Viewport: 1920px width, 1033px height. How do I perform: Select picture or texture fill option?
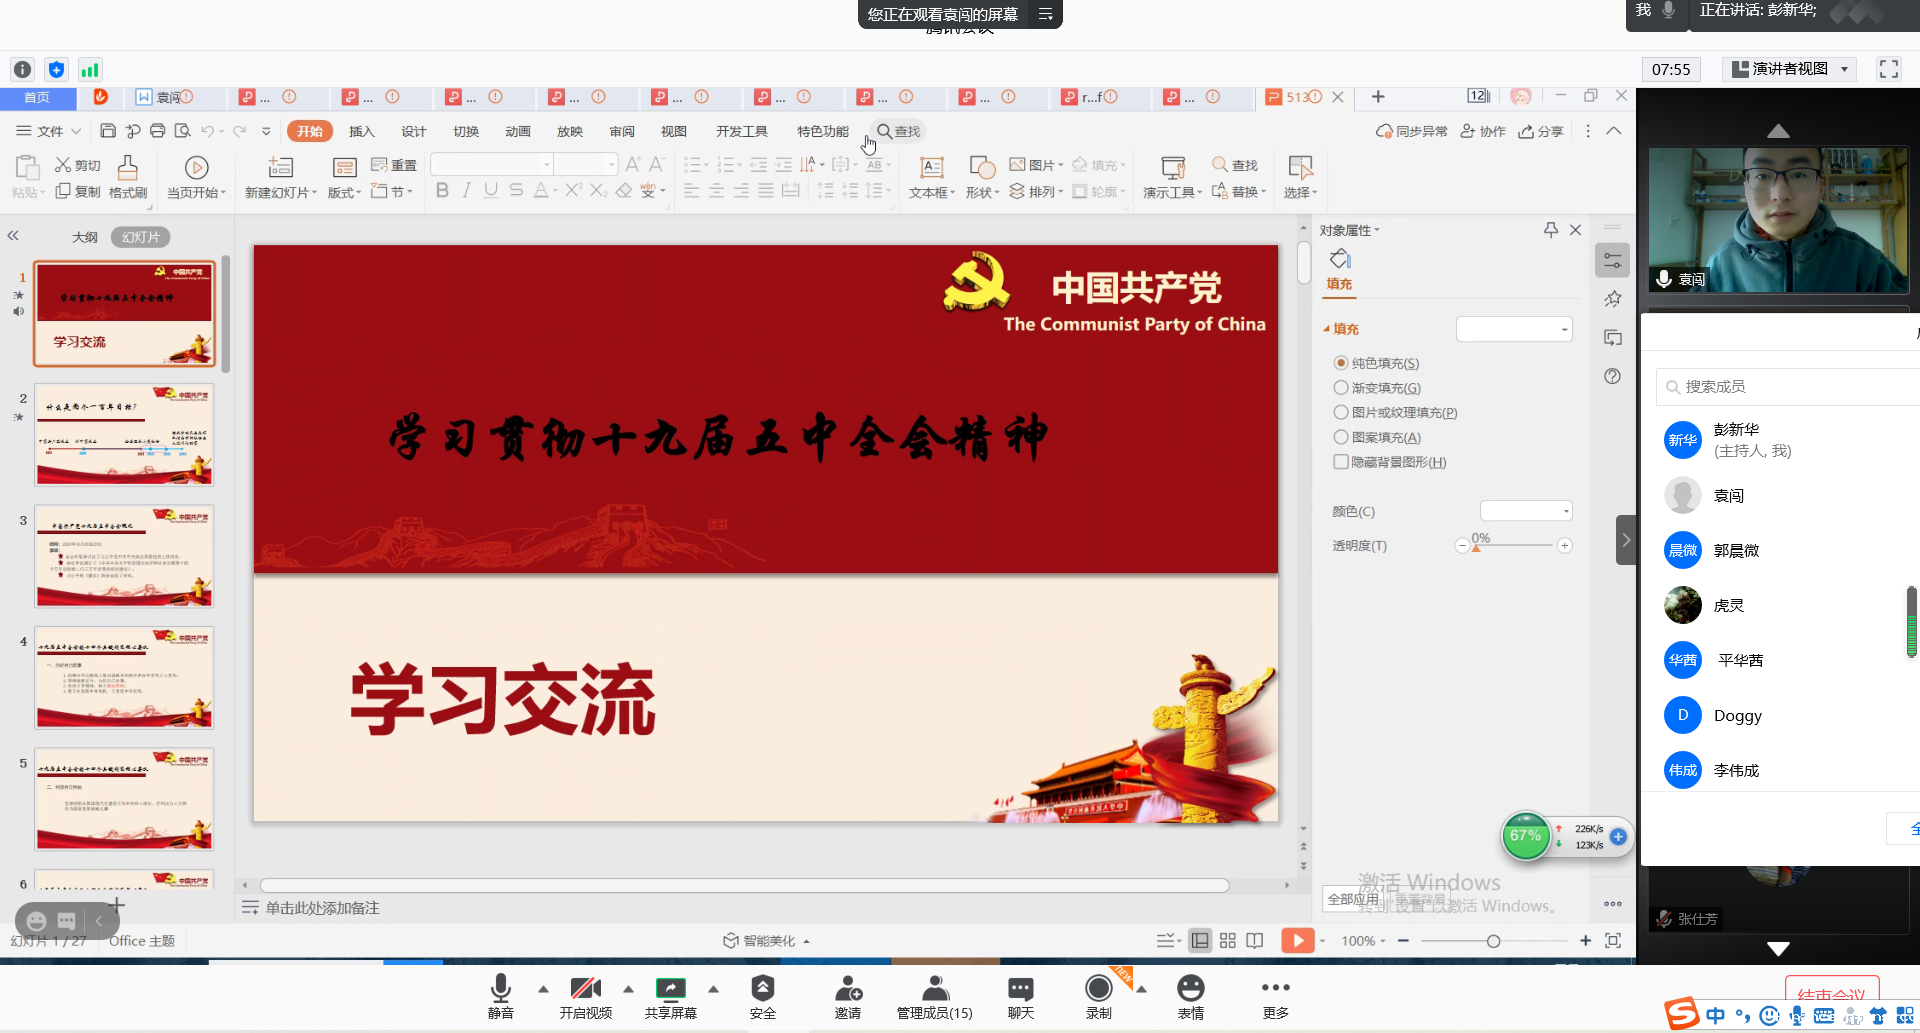1341,412
